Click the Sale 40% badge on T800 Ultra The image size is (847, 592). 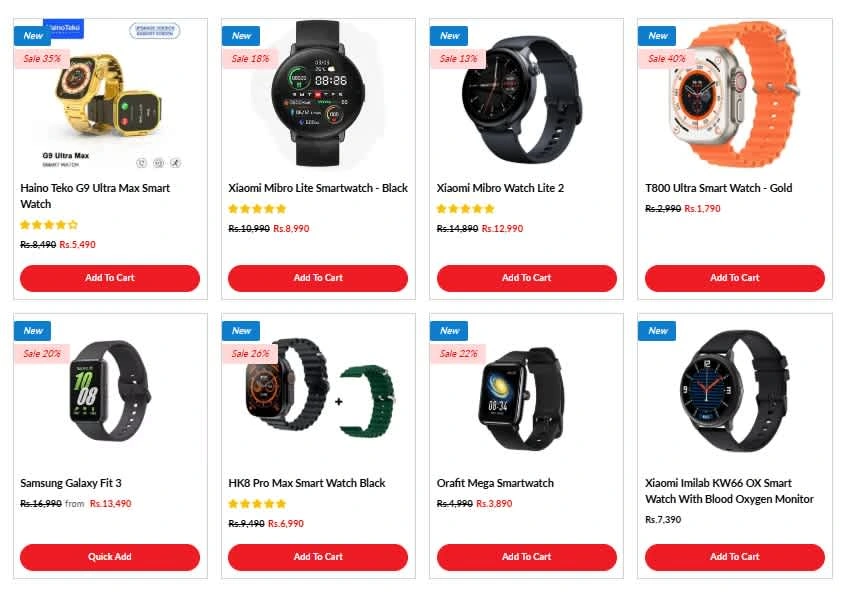point(667,58)
